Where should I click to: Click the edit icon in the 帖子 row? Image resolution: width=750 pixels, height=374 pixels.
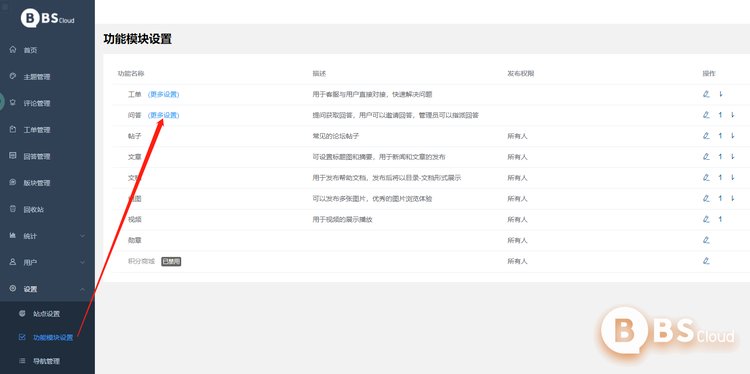(x=706, y=136)
